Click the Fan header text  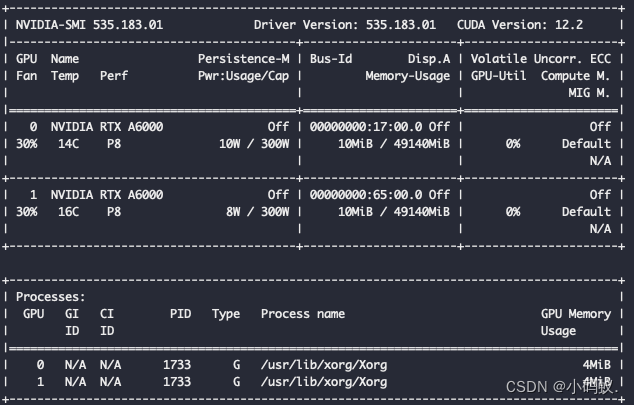coord(26,76)
